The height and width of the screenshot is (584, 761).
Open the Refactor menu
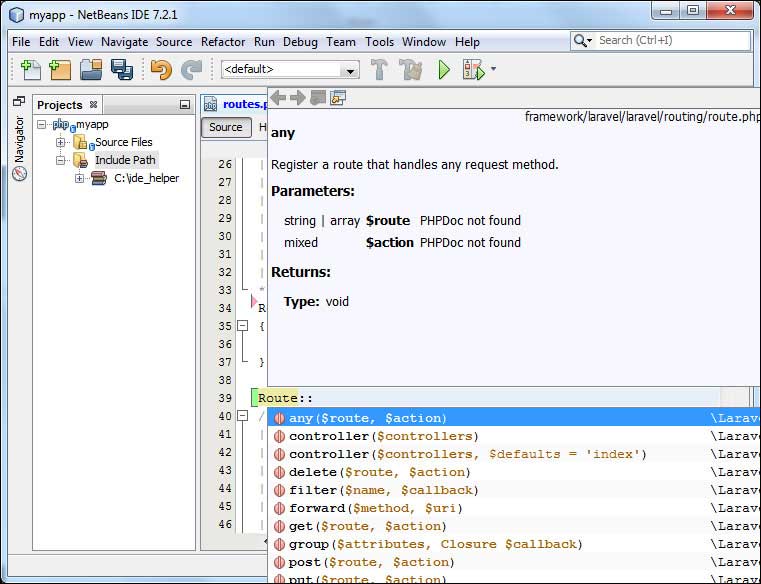click(223, 42)
